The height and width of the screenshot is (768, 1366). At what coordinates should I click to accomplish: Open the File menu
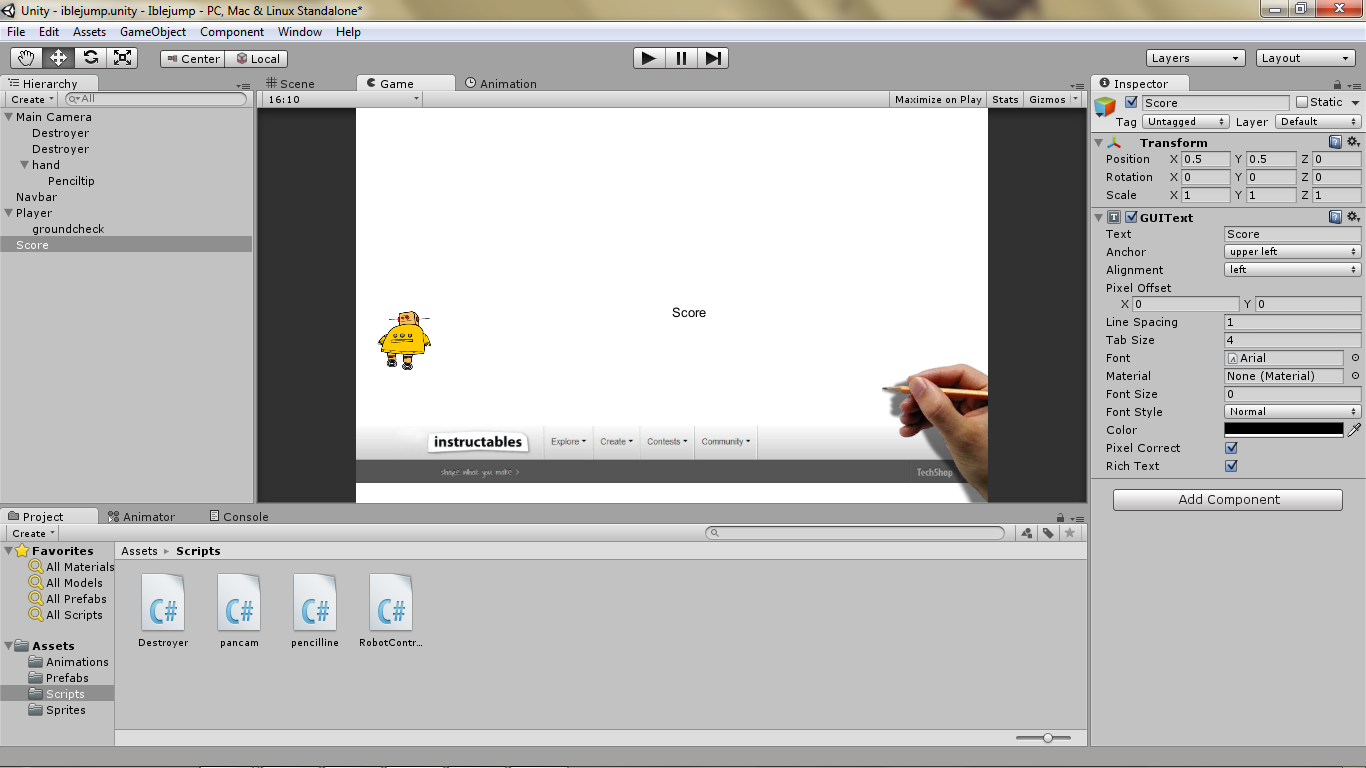click(x=16, y=32)
